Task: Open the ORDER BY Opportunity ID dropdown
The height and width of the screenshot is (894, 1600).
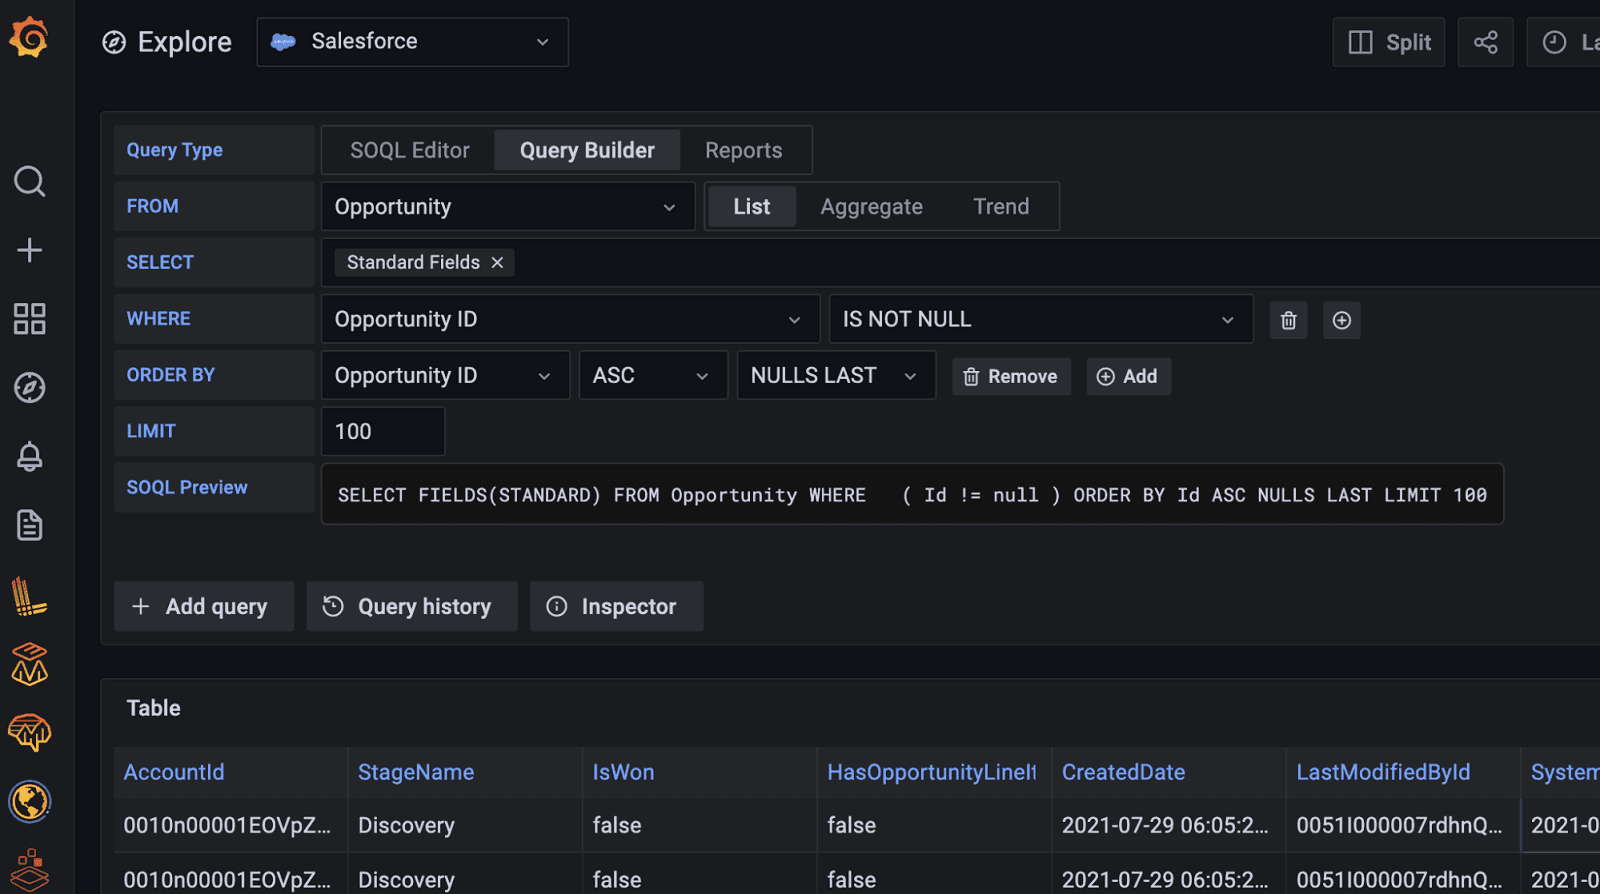Action: pyautogui.click(x=445, y=375)
